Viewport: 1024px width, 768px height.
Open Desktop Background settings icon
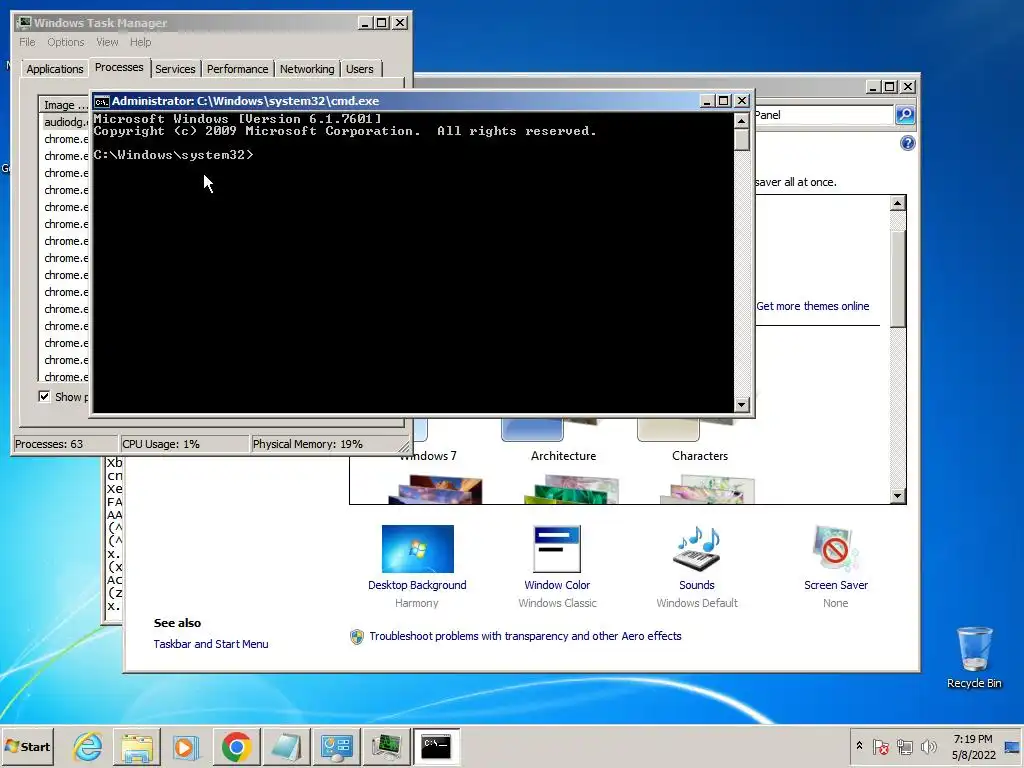tap(418, 549)
